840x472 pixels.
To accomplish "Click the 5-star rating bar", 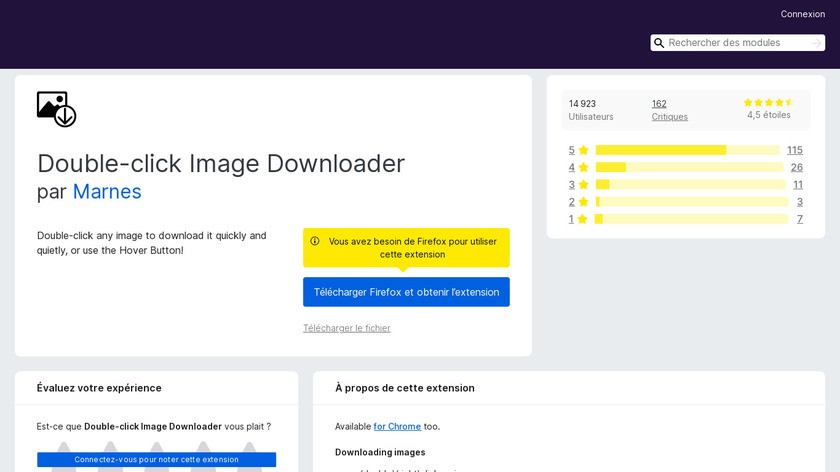I will (x=687, y=150).
